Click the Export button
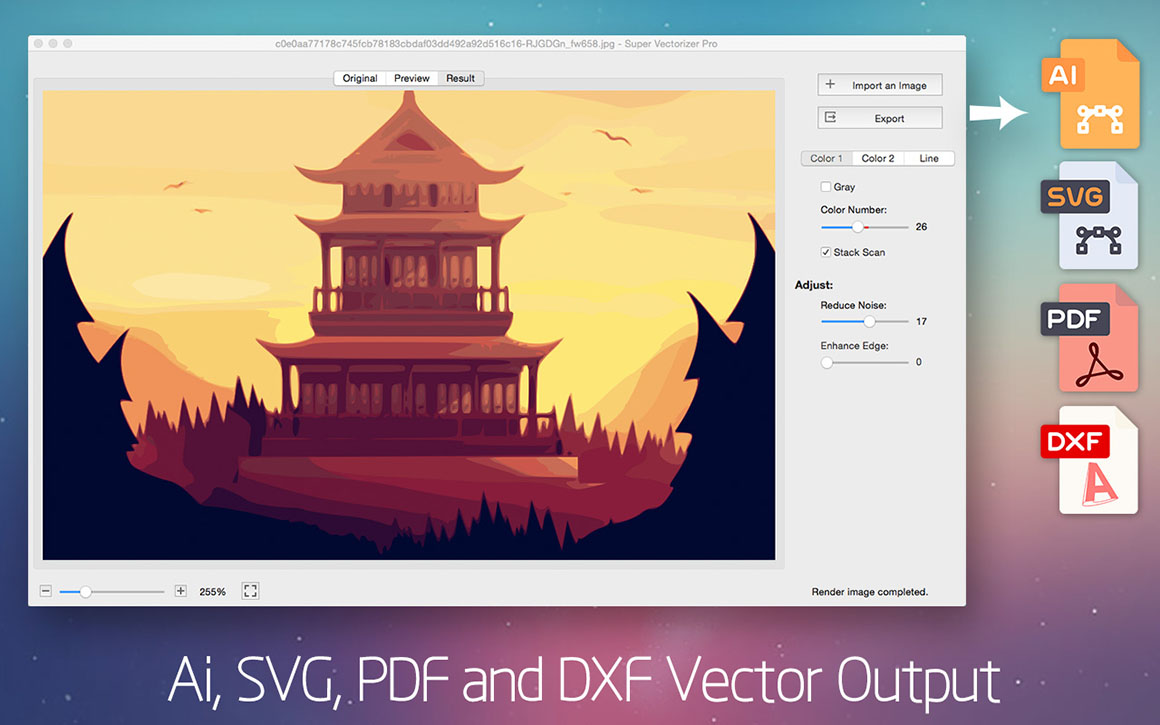The image size is (1160, 725). point(880,118)
